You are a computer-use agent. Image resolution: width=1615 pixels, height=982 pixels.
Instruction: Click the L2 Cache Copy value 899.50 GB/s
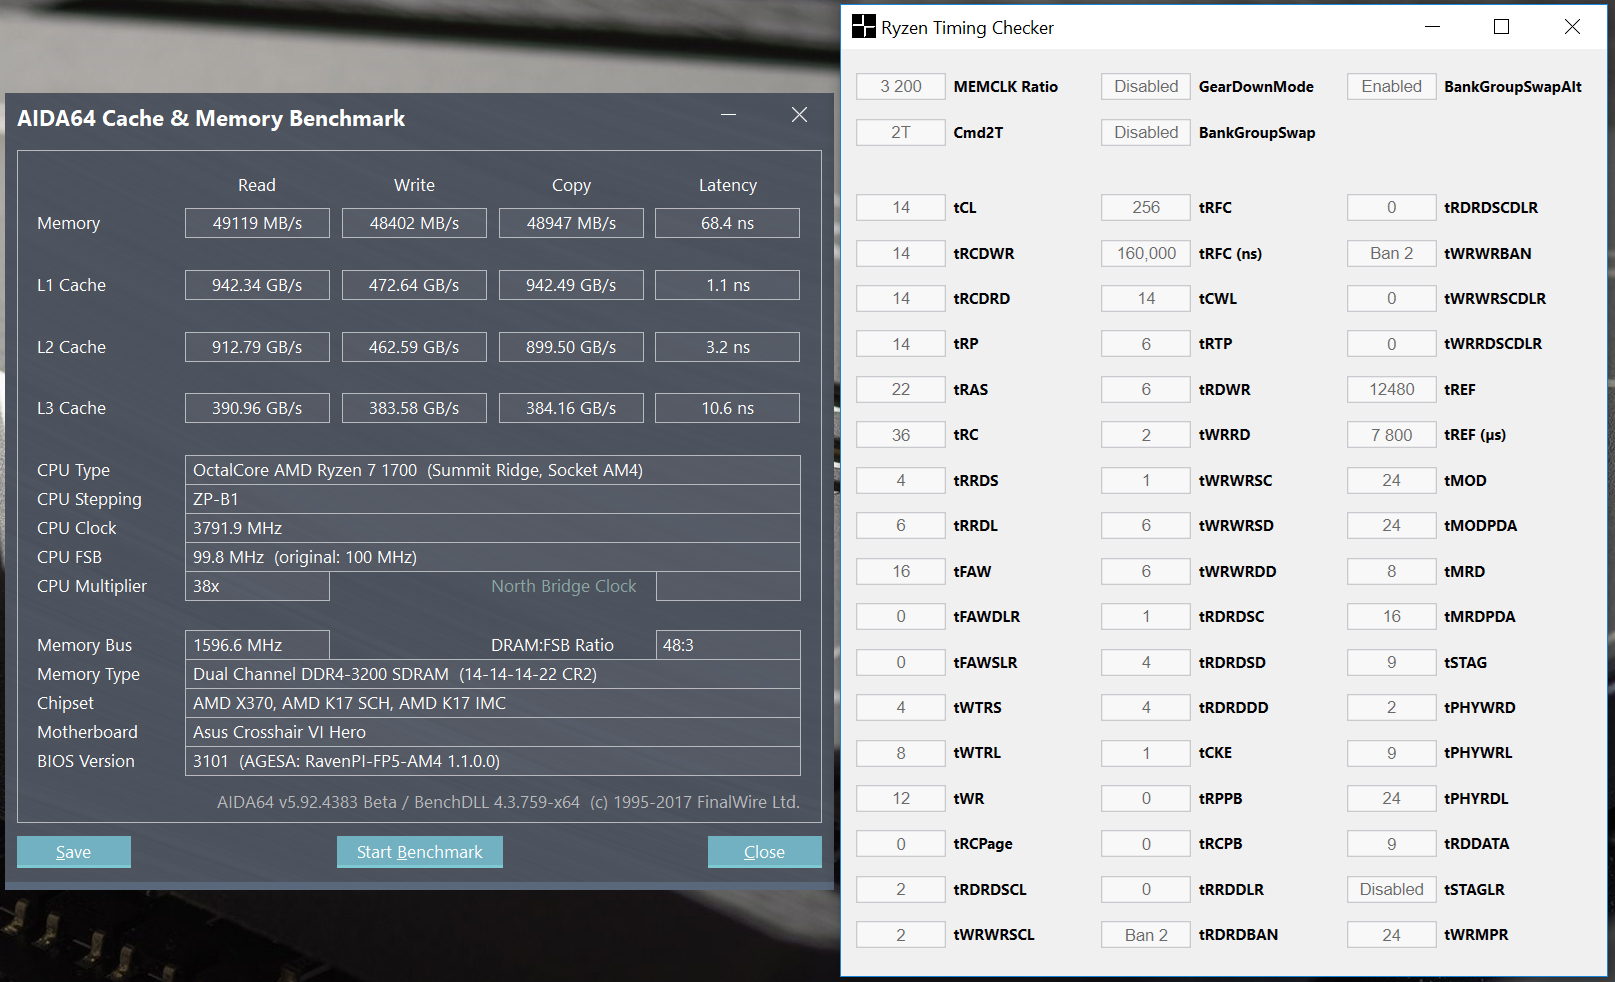[x=571, y=347]
